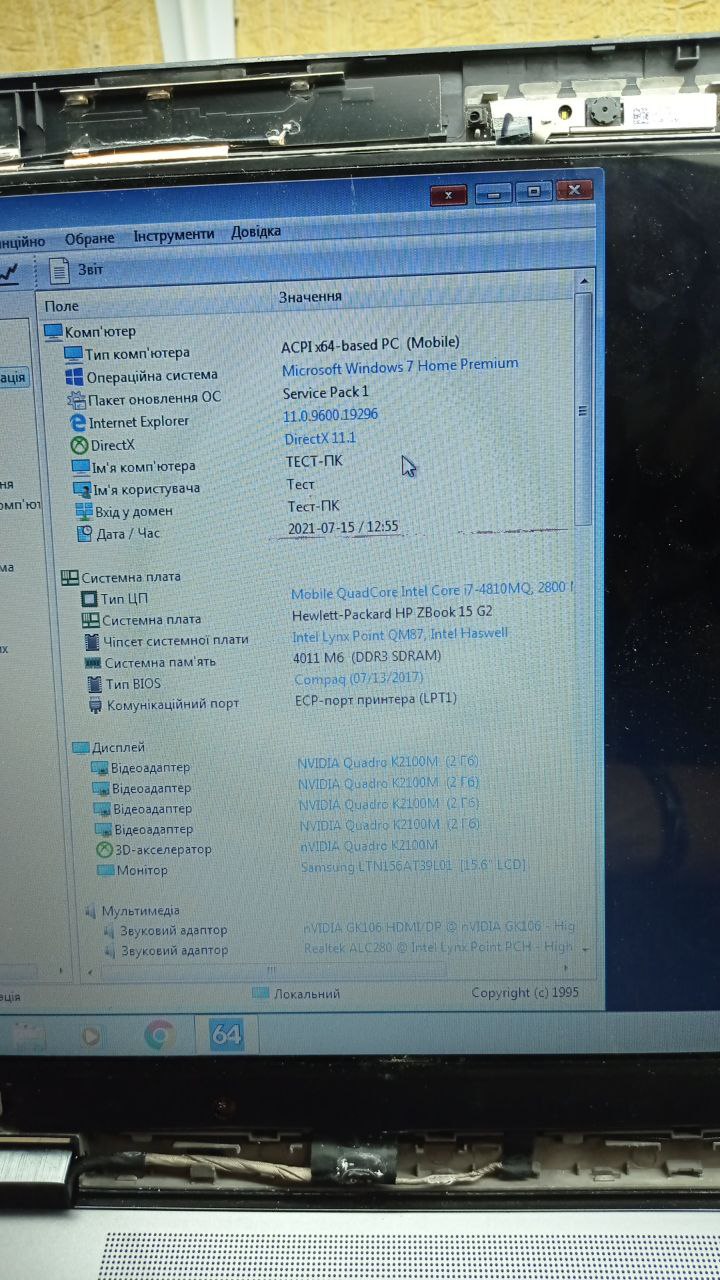Click the Тип BIOS chip icon

coord(94,684)
